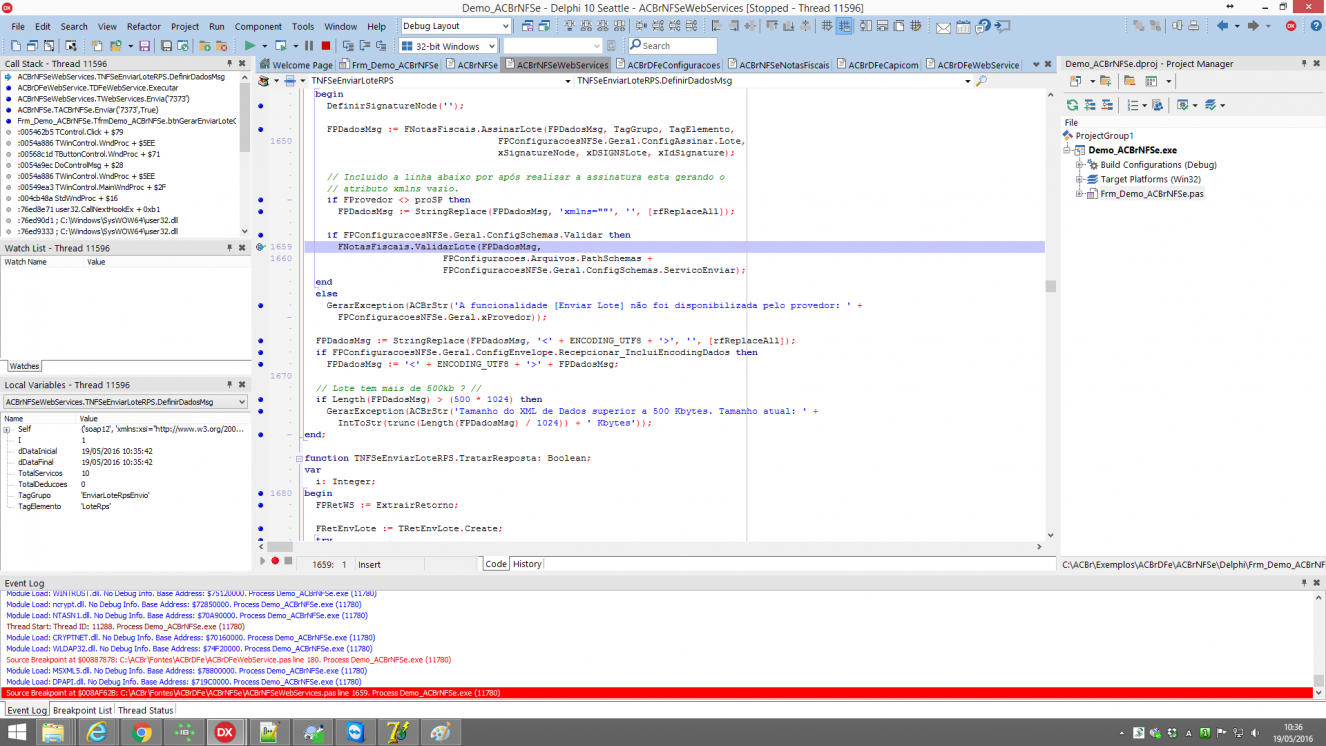Click Collapse All icon in Project Manager

point(1107,105)
